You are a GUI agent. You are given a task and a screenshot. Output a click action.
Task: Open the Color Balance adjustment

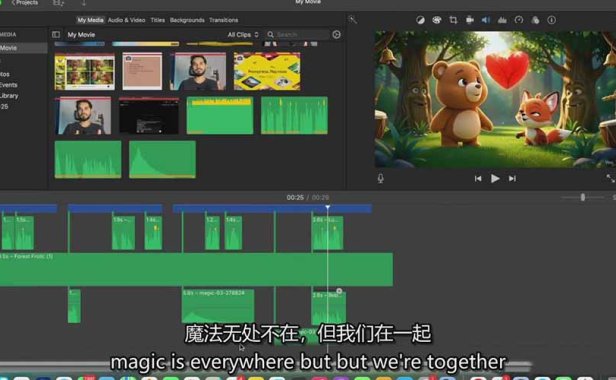click(420, 20)
